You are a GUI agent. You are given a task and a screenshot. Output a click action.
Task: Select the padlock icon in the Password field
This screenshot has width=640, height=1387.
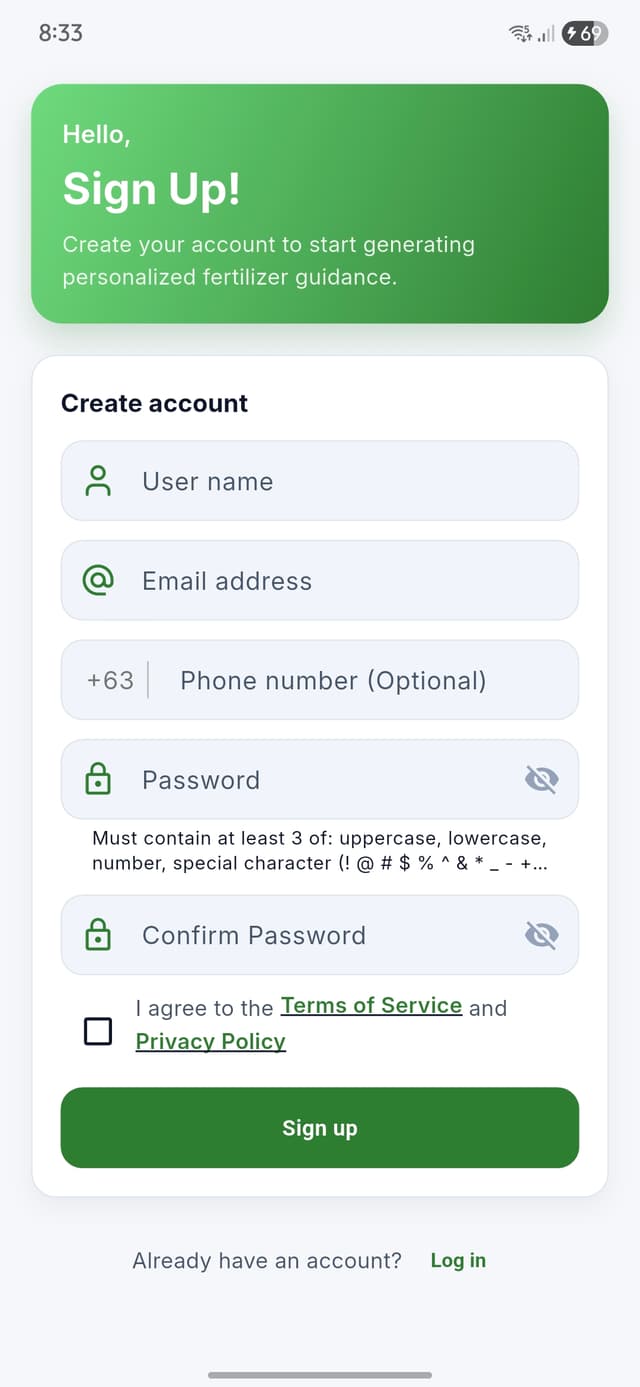(x=98, y=779)
